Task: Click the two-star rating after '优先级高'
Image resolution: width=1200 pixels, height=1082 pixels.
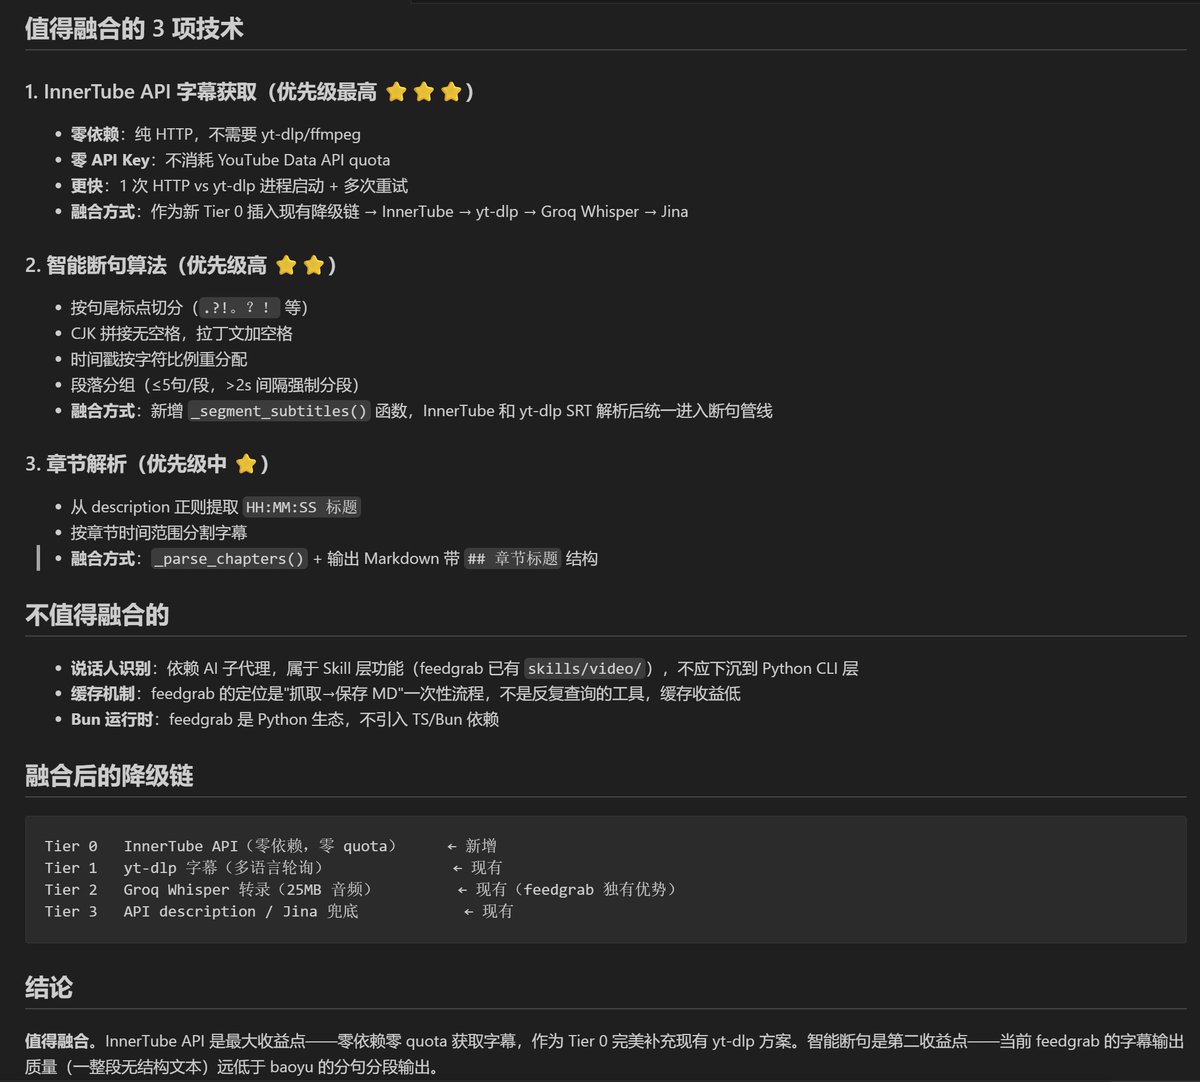Action: coord(300,265)
